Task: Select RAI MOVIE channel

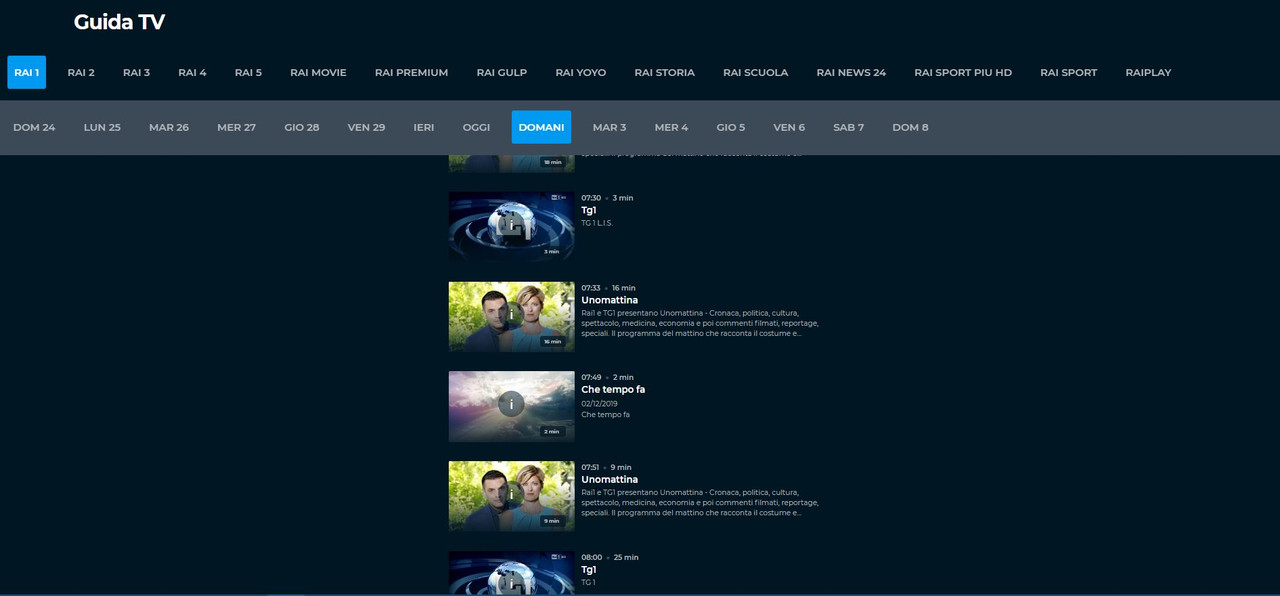Action: coord(318,72)
